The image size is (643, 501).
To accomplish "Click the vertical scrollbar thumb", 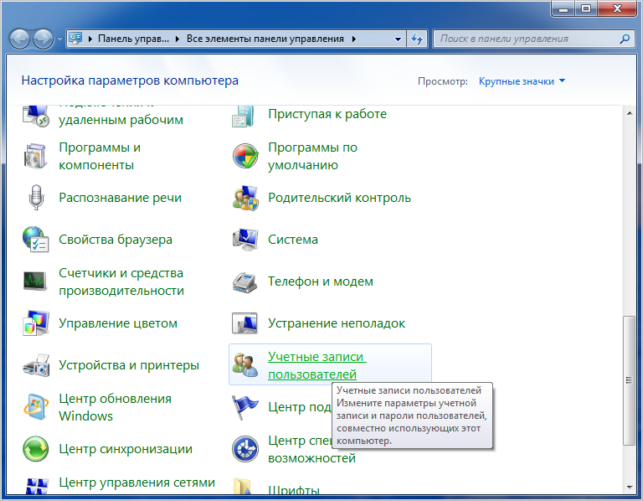I will 629,380.
